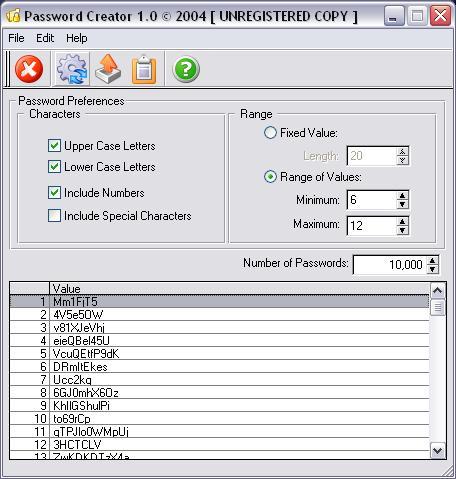The height and width of the screenshot is (479, 456).
Task: Click the password list scrollbar thumb
Action: 437,307
